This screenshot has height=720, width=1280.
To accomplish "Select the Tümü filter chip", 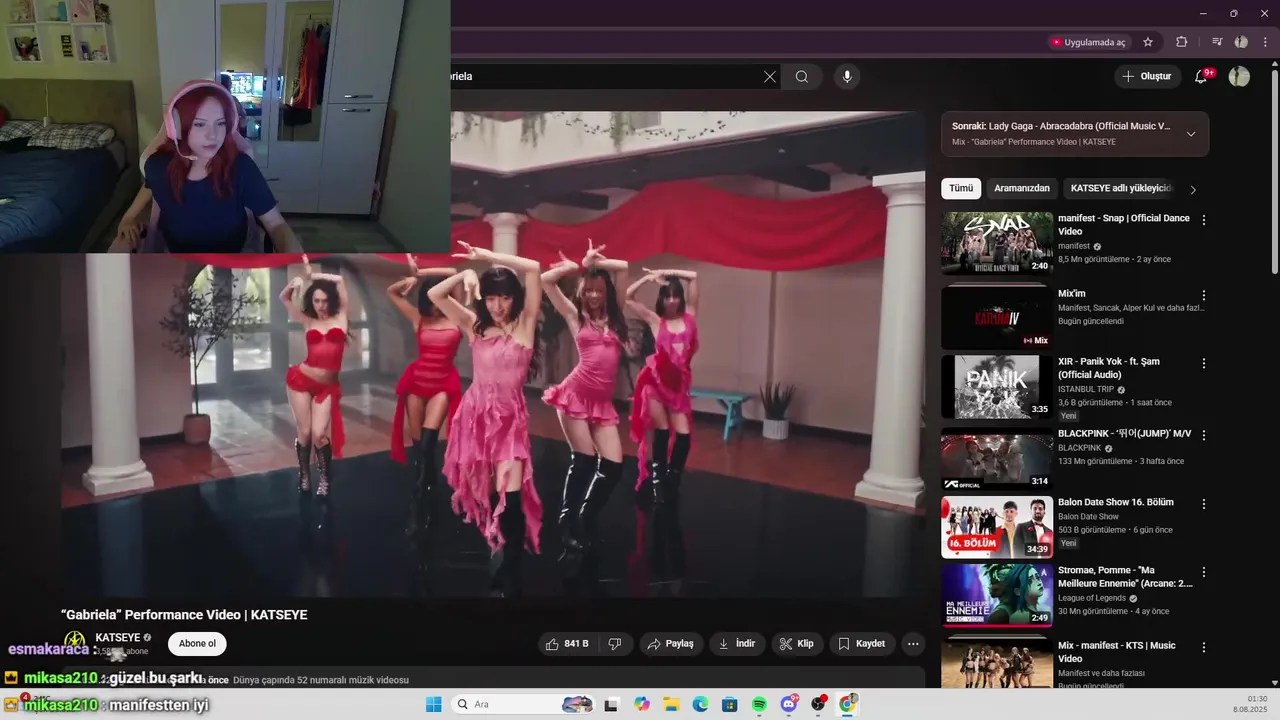I will click(961, 188).
